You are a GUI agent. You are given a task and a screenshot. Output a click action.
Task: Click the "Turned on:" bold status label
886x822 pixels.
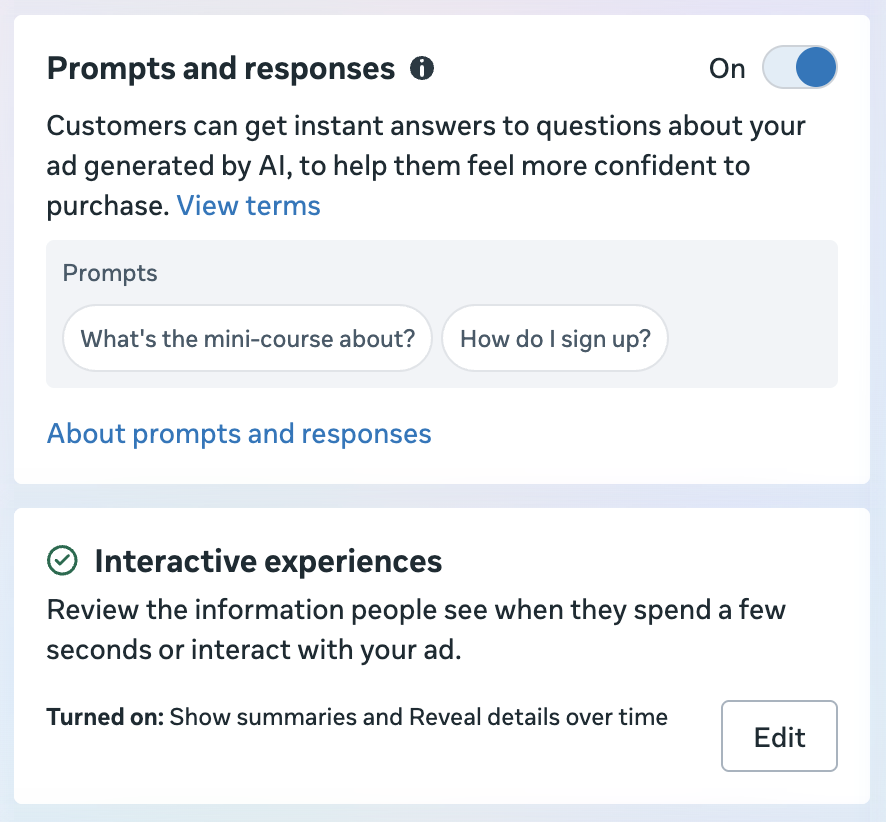[x=105, y=717]
